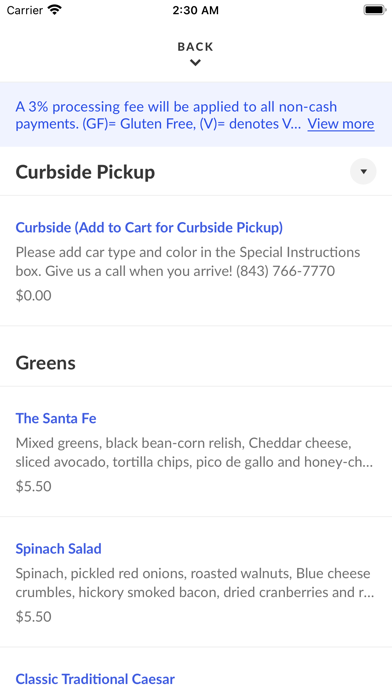
Task: Click the battery icon in status bar
Action: (375, 10)
